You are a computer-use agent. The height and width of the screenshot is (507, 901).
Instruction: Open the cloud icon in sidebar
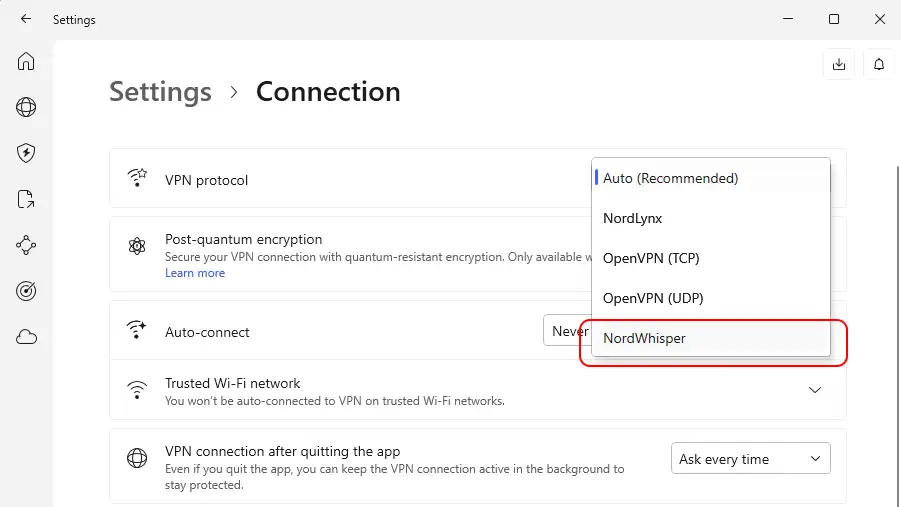click(26, 337)
